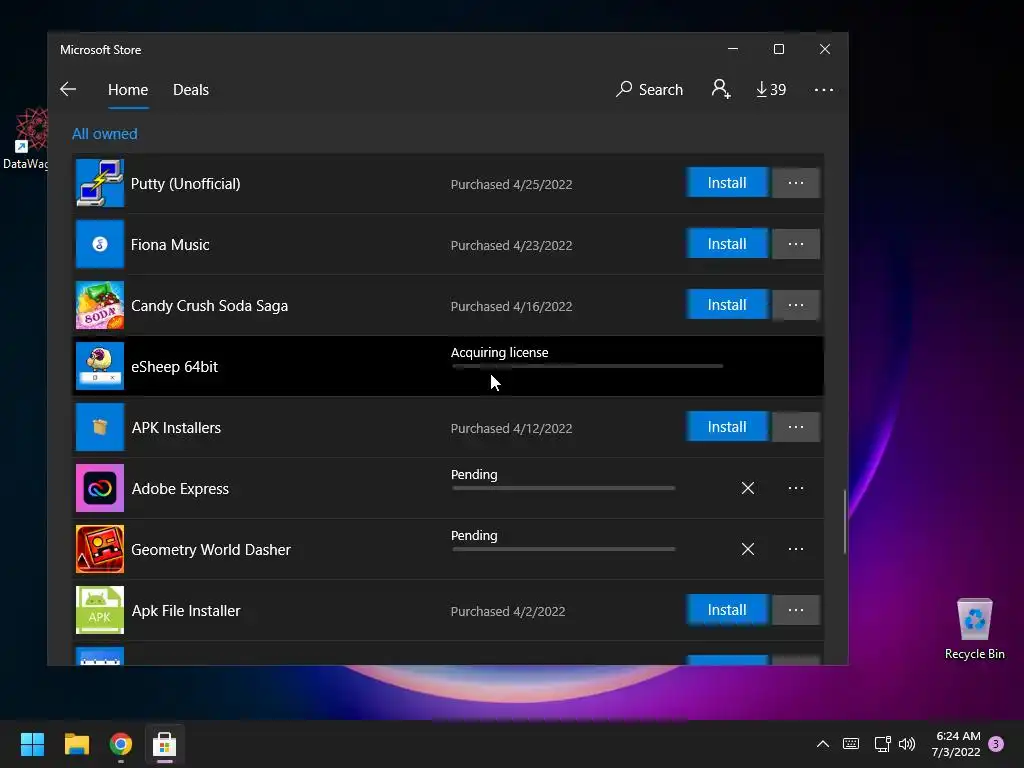
Task: Click the Microsoft Store taskbar icon
Action: 165,744
